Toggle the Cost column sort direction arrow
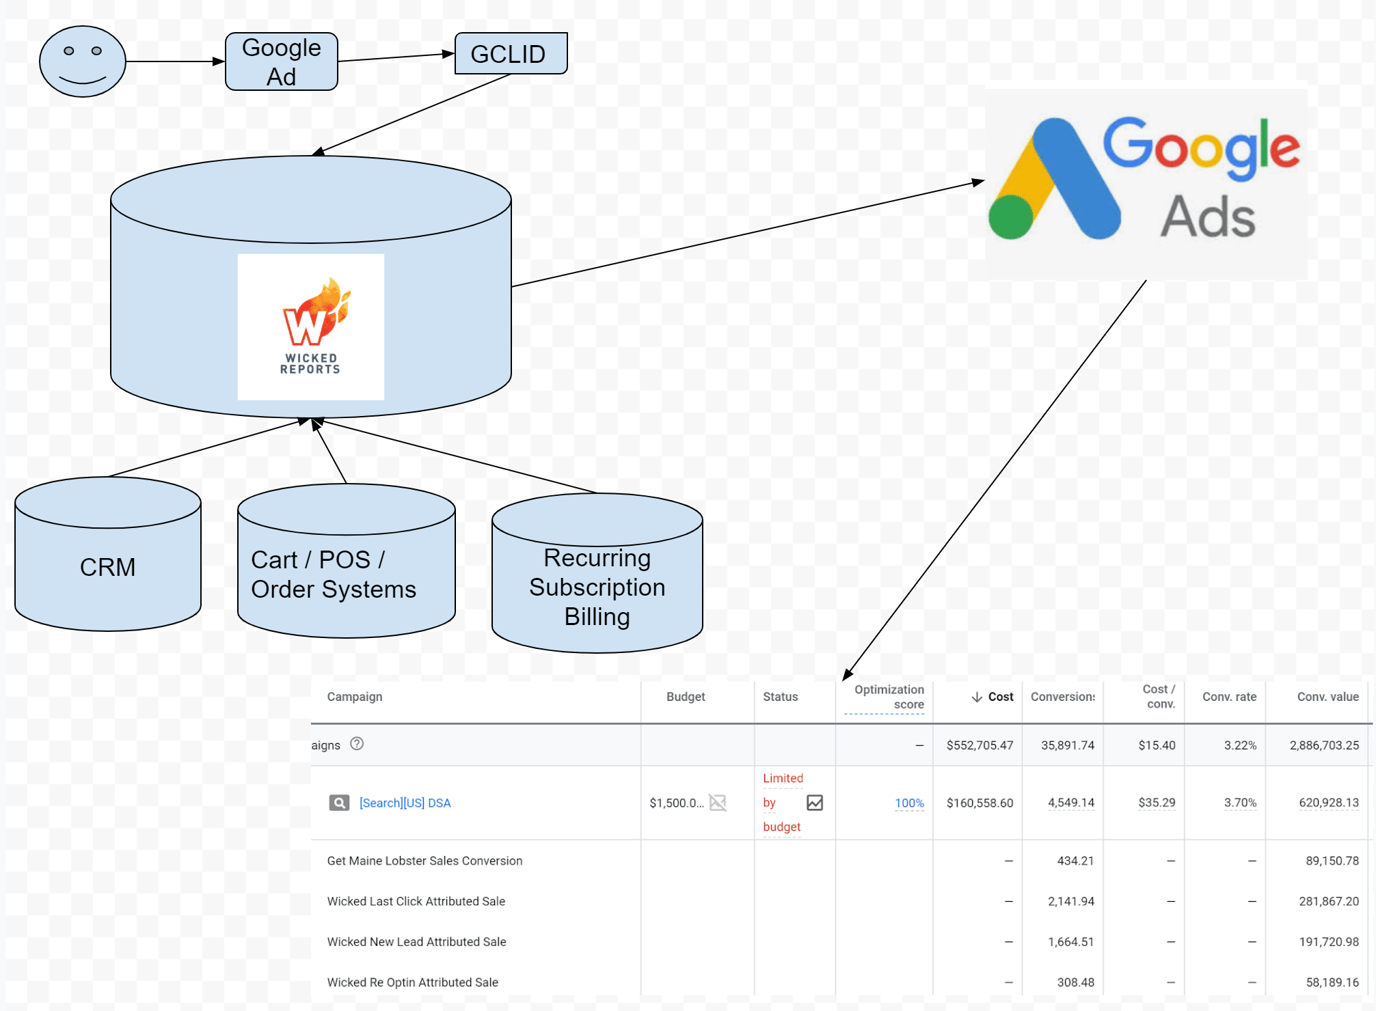The height and width of the screenshot is (1011, 1376). pyautogui.click(x=976, y=696)
